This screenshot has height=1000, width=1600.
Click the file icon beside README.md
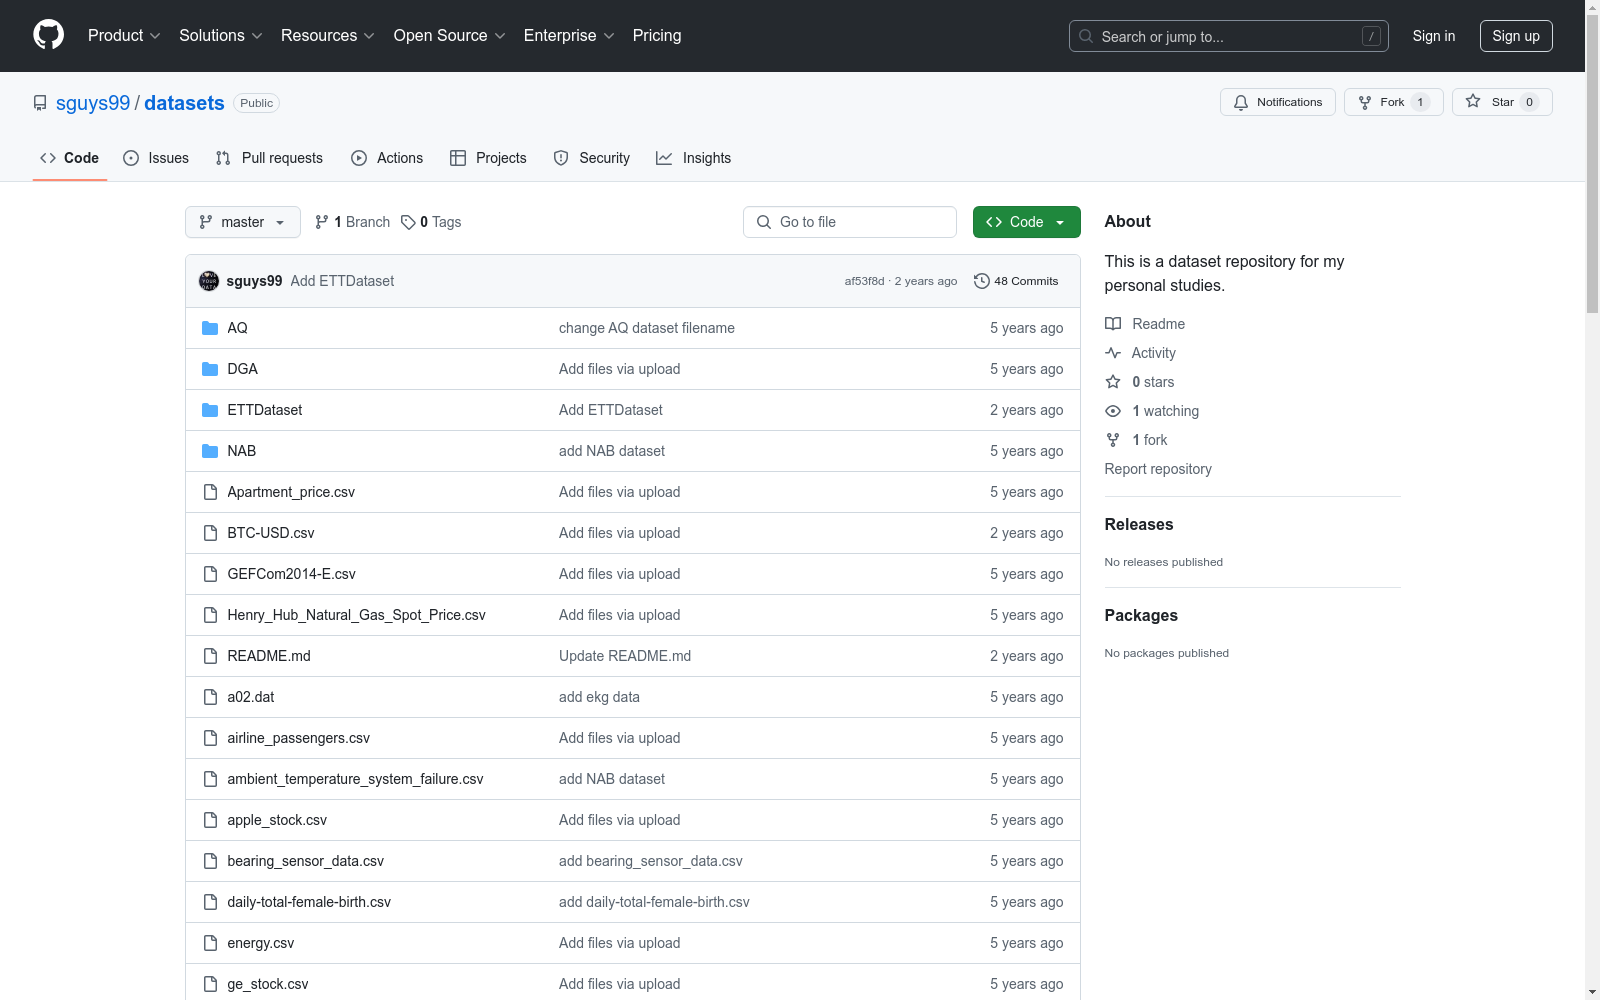[210, 656]
